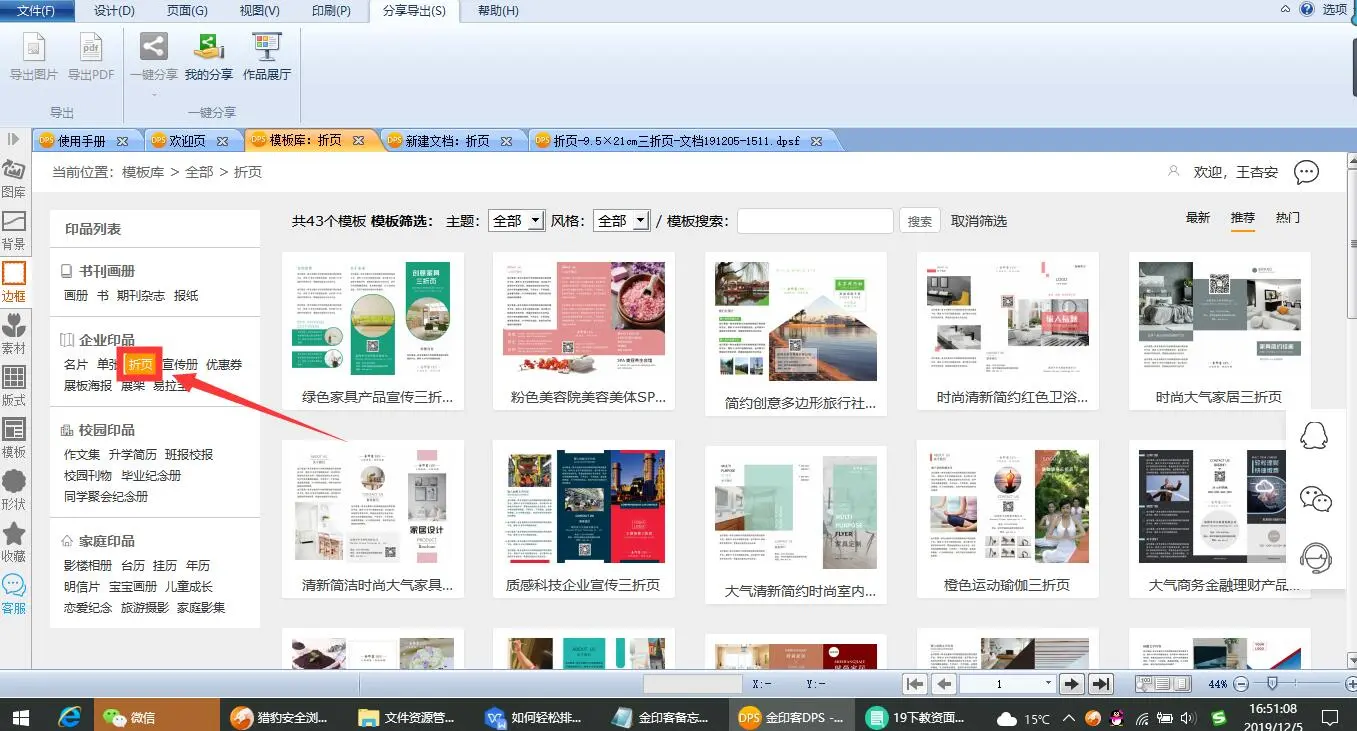Open the 主题 theme filter dropdown

click(516, 221)
